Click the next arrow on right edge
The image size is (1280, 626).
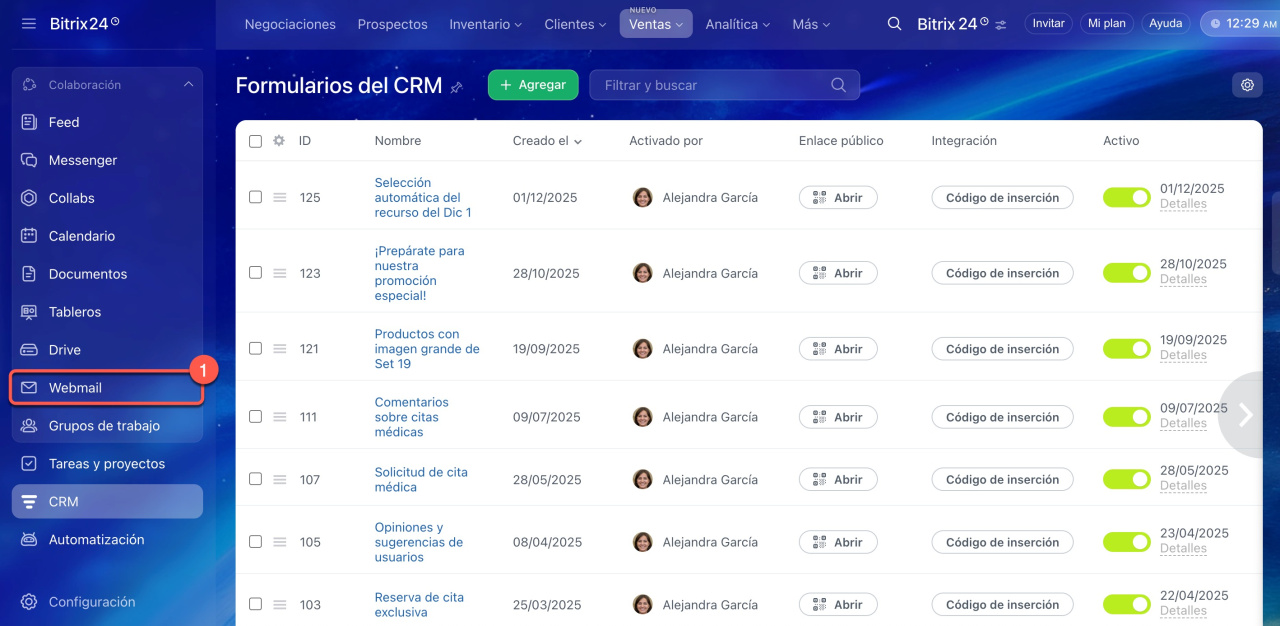coord(1246,414)
